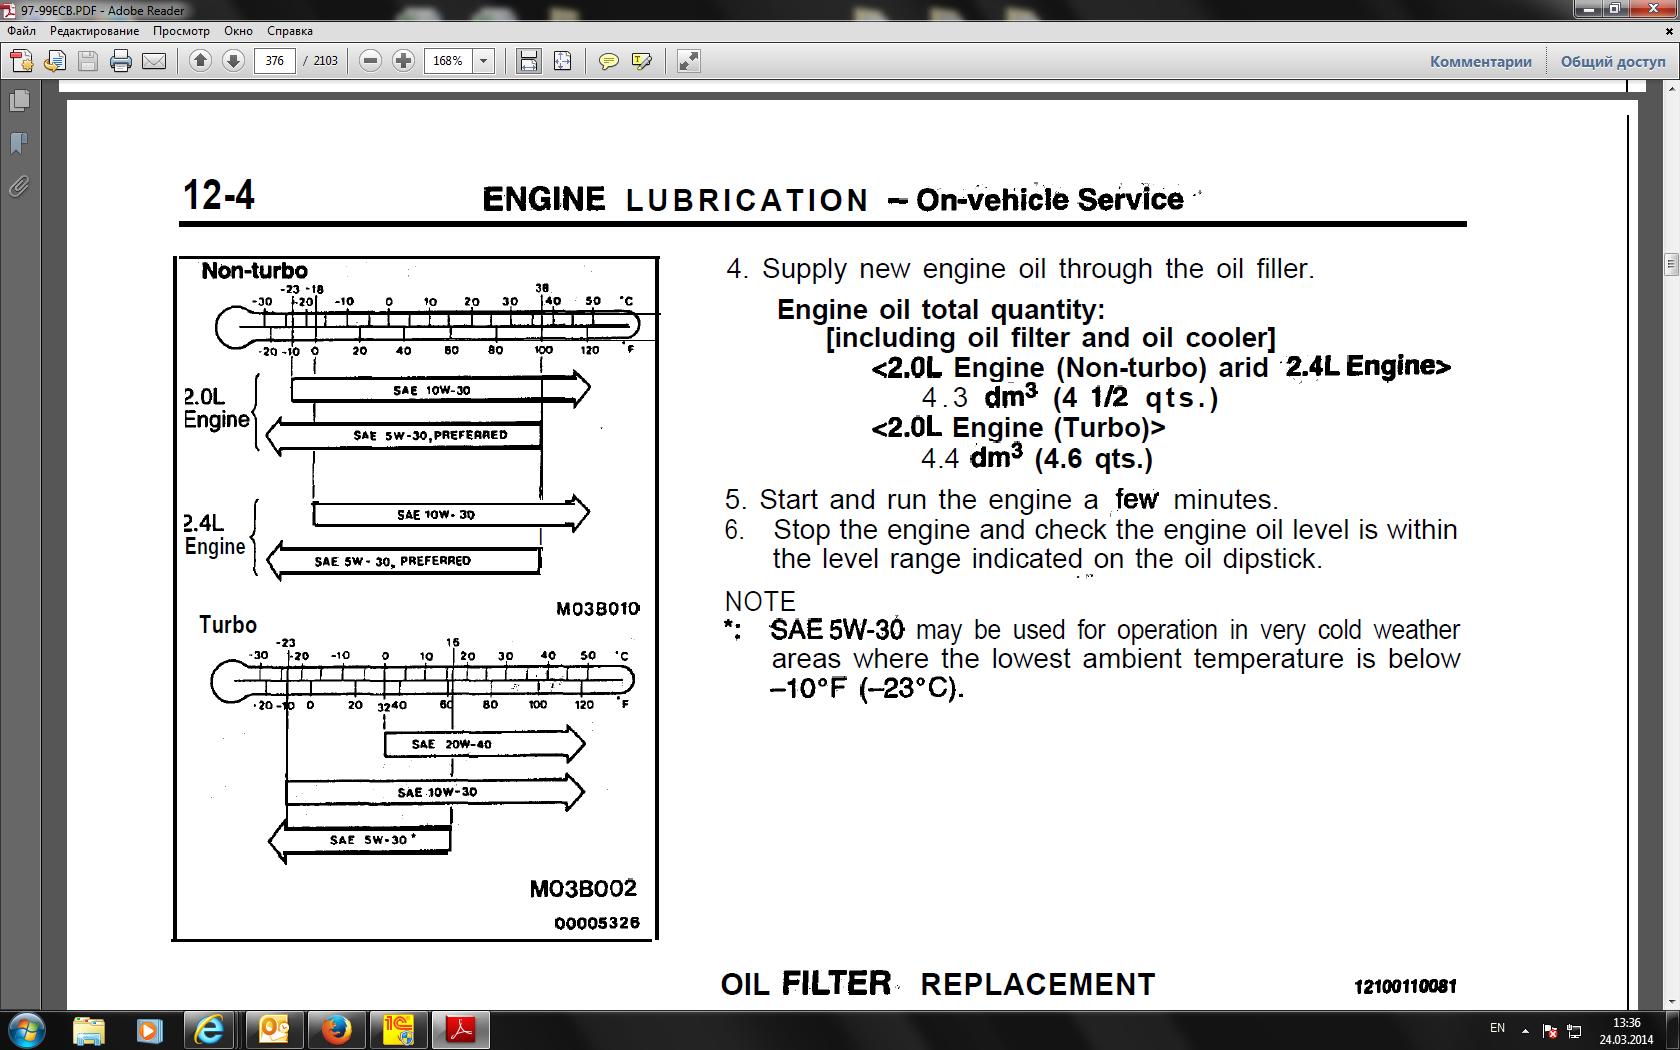The height and width of the screenshot is (1050, 1680).
Task: Open the page thumbnails panel
Action: pos(18,101)
